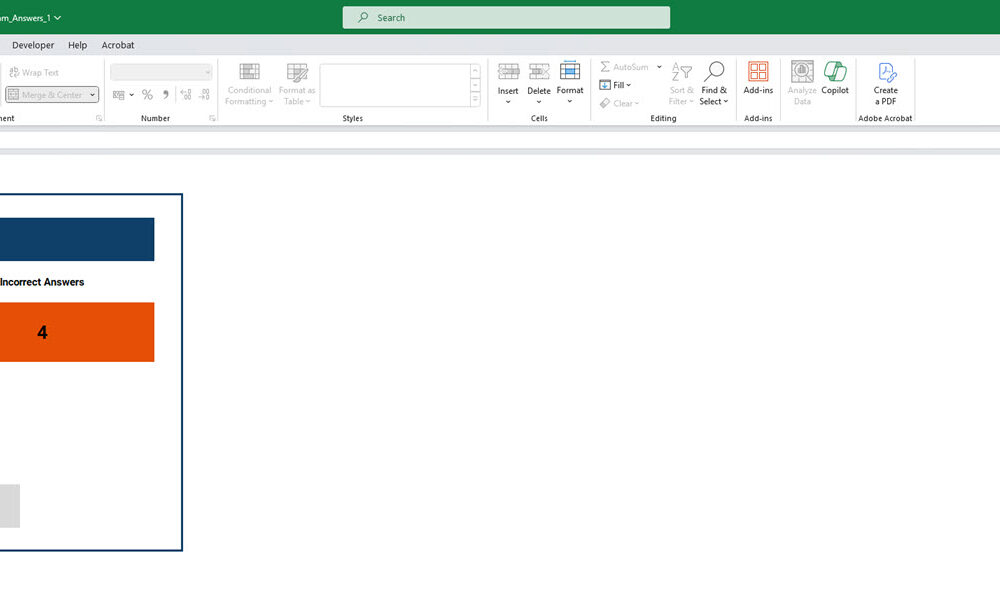Open the Fill menu
Screen dimensions: 1000x602
pos(615,85)
